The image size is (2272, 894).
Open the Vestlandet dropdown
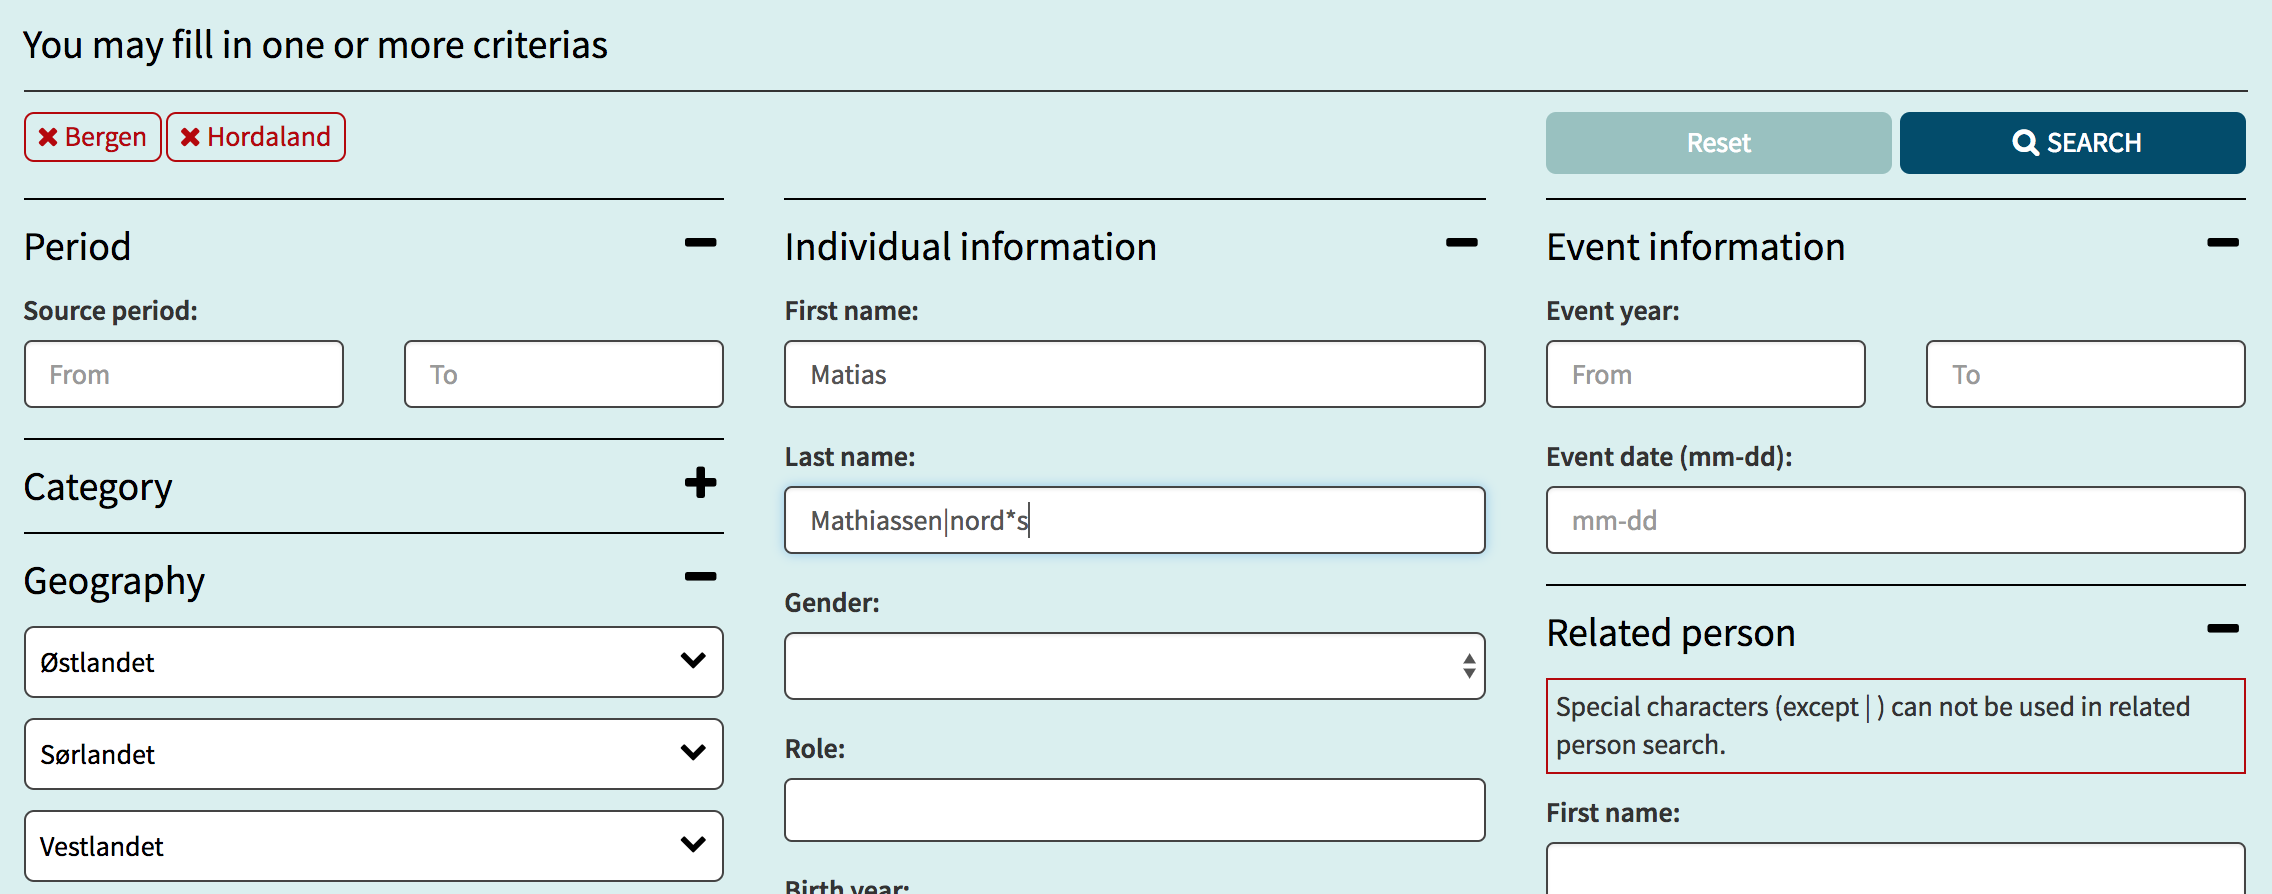pyautogui.click(x=373, y=846)
